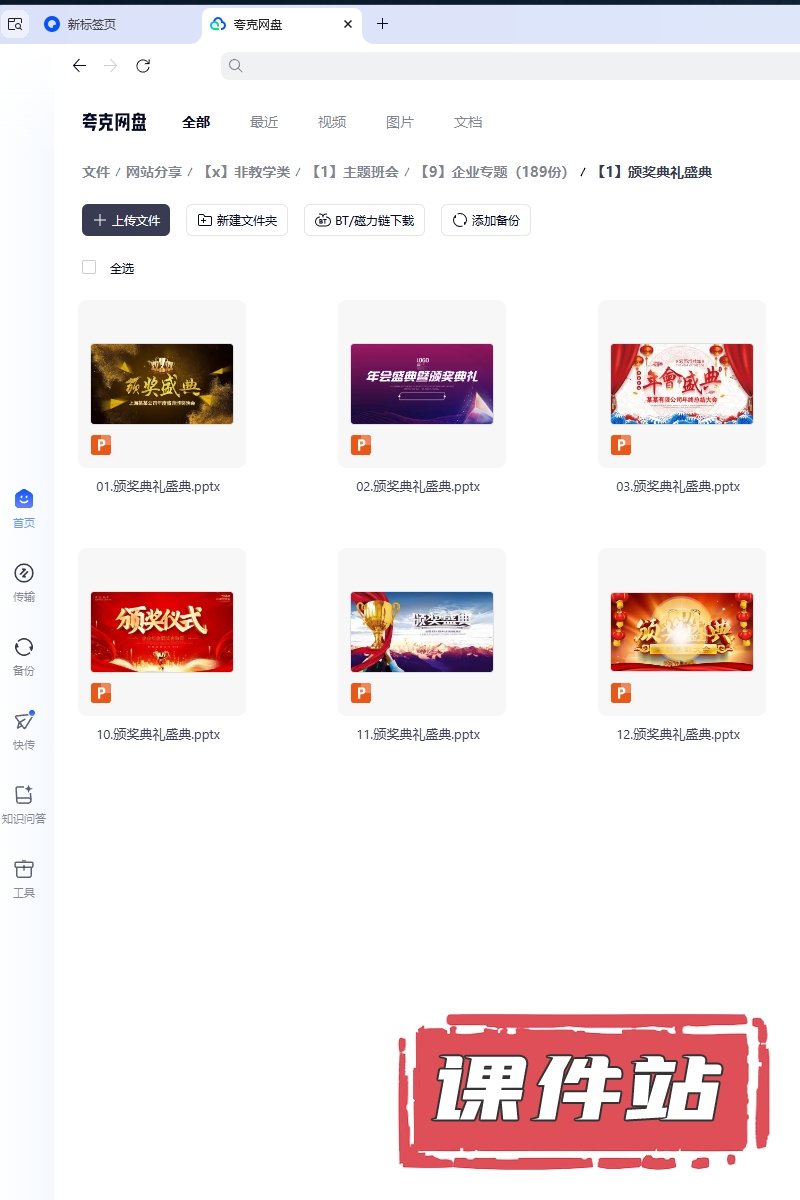Open the 工具 tools sidebar icon
This screenshot has height=1200, width=800.
click(24, 870)
